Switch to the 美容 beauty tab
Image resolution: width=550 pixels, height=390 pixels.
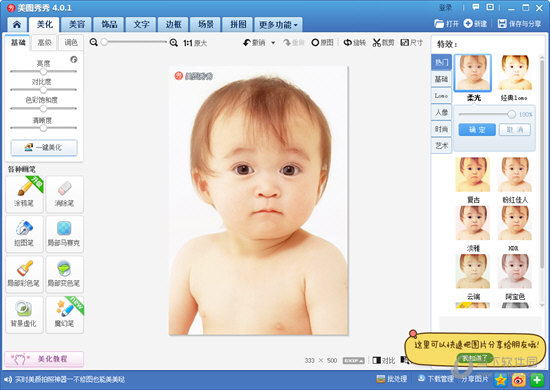coord(77,25)
